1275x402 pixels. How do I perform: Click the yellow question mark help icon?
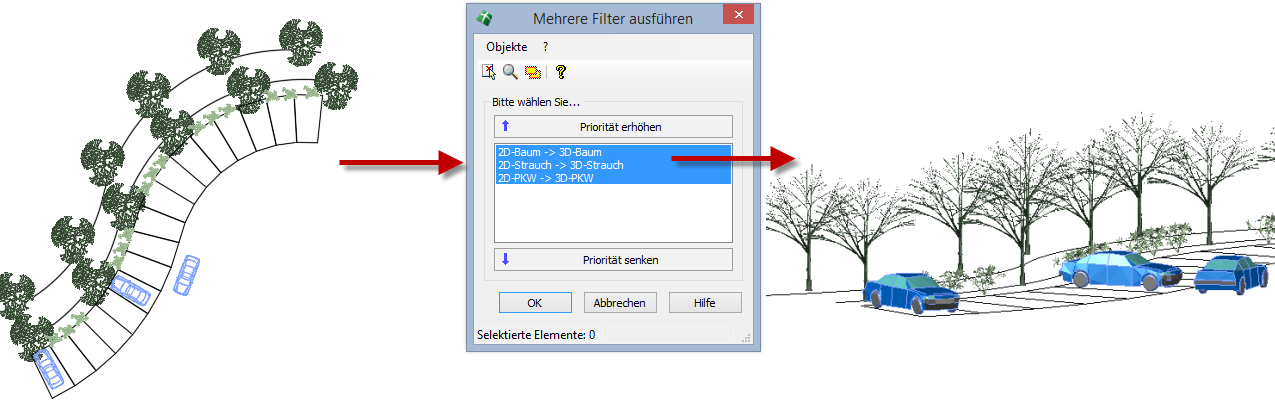coord(560,72)
